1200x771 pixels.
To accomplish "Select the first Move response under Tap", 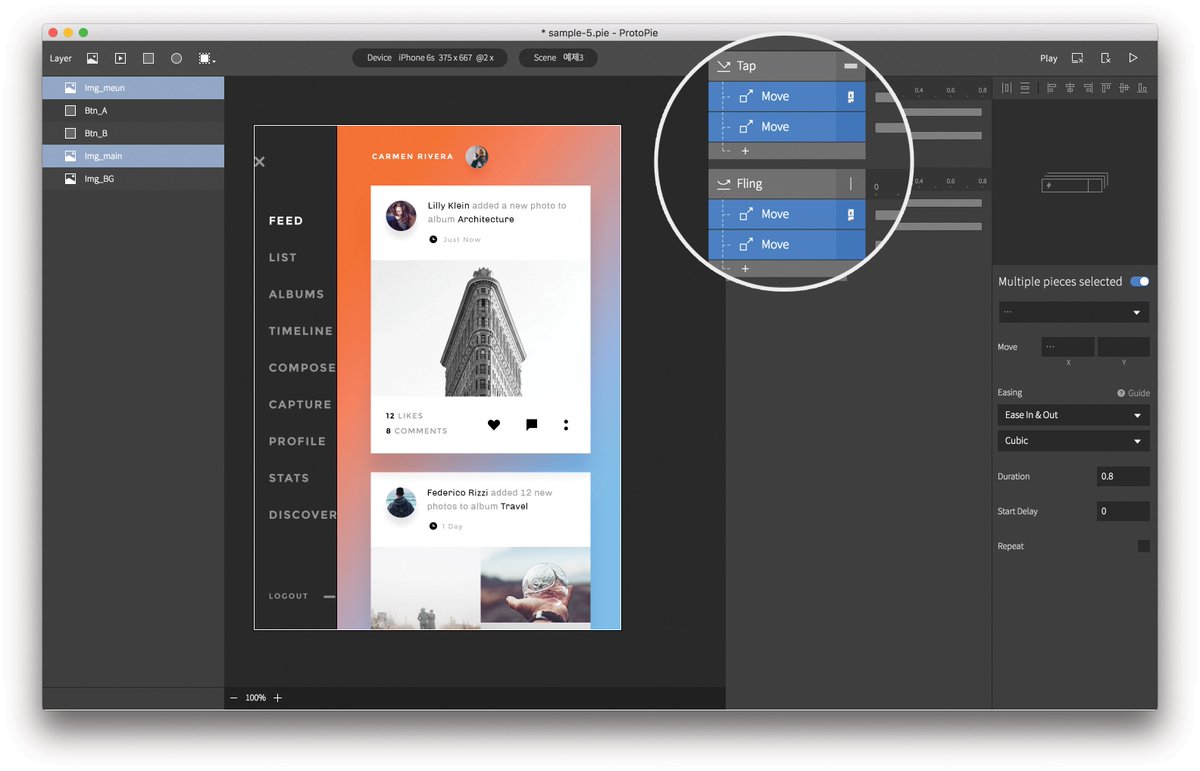I will (x=787, y=97).
